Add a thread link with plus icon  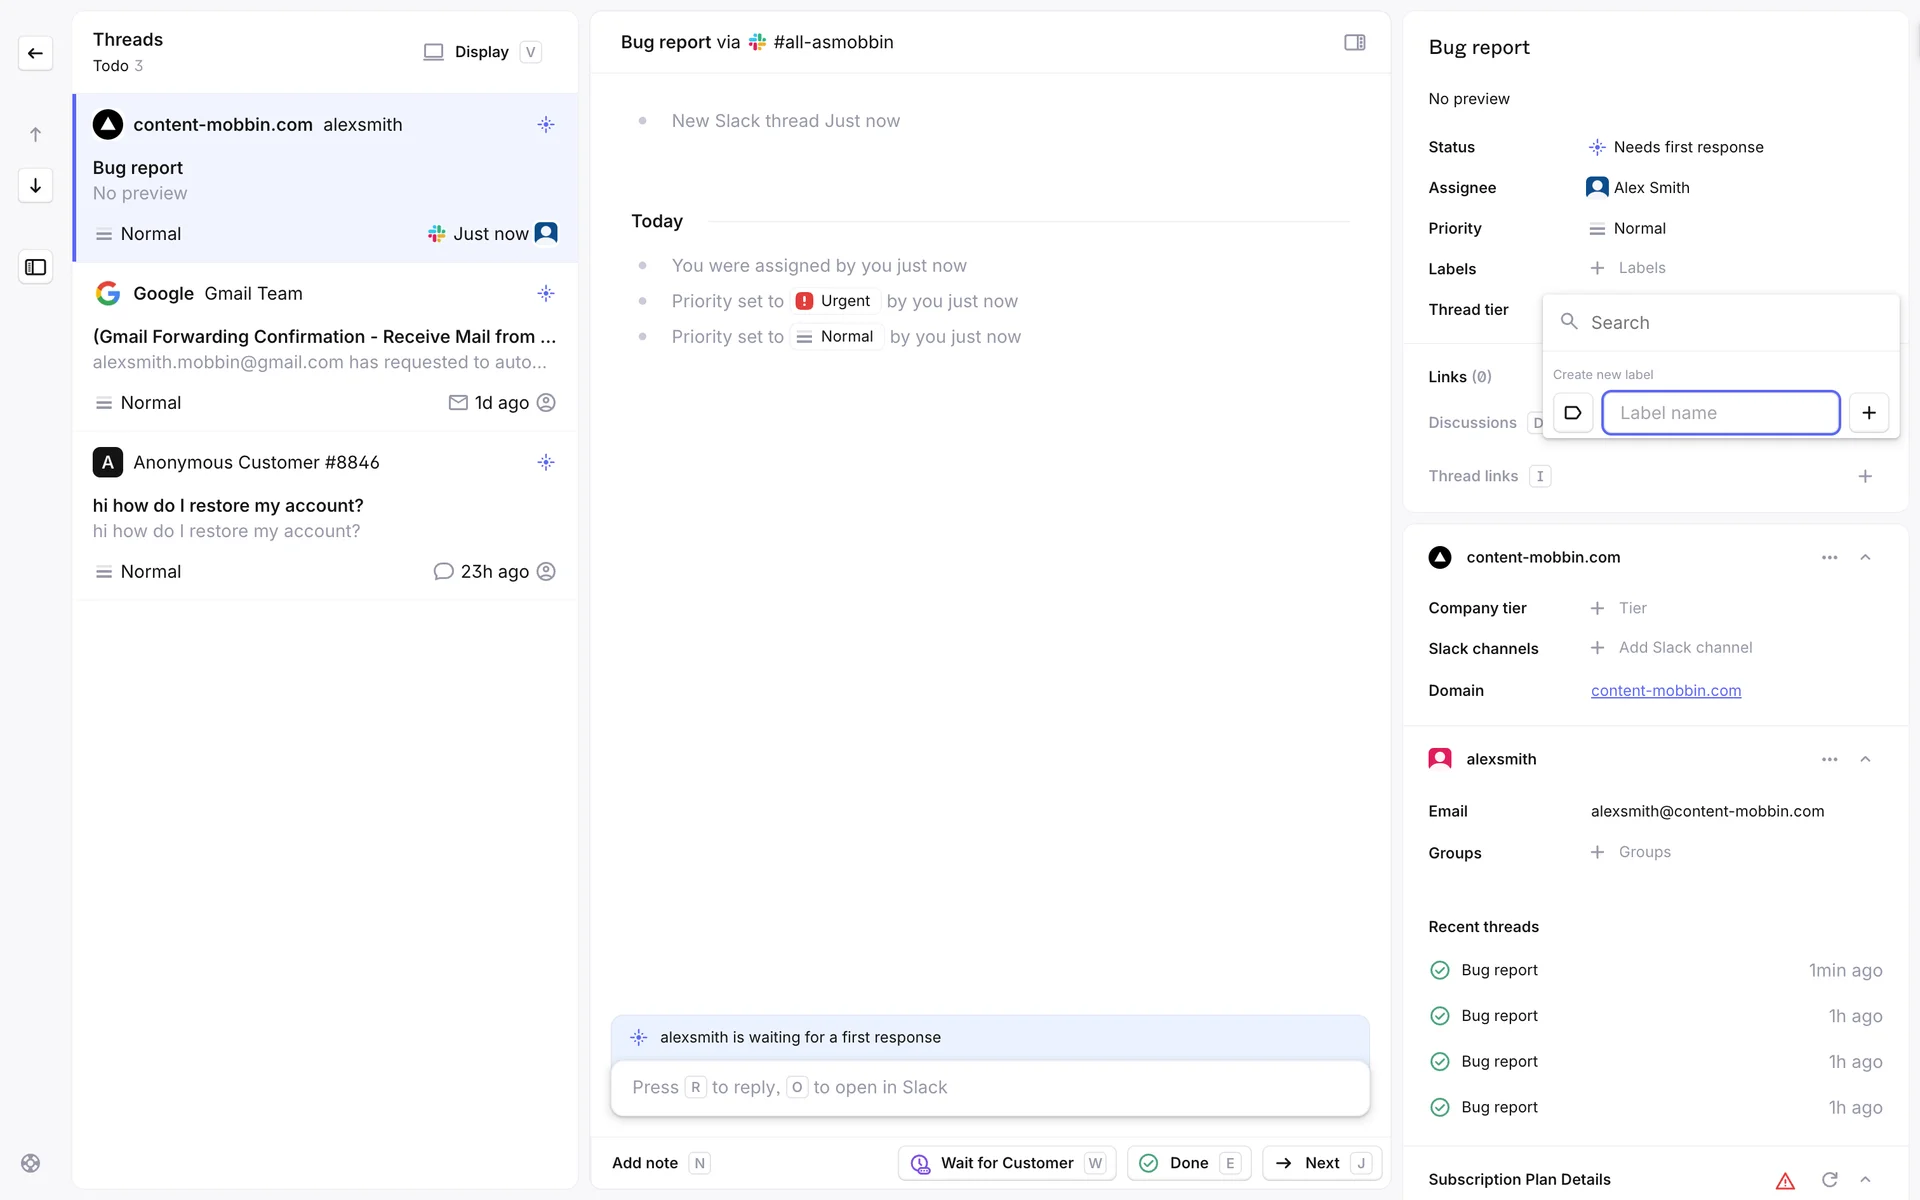pyautogui.click(x=1865, y=477)
